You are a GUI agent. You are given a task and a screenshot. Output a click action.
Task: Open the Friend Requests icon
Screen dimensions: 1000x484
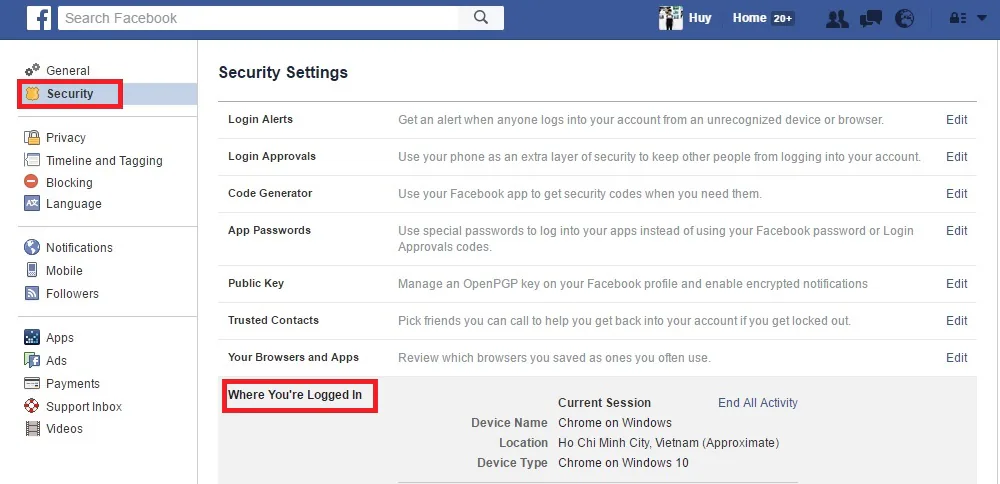[837, 18]
